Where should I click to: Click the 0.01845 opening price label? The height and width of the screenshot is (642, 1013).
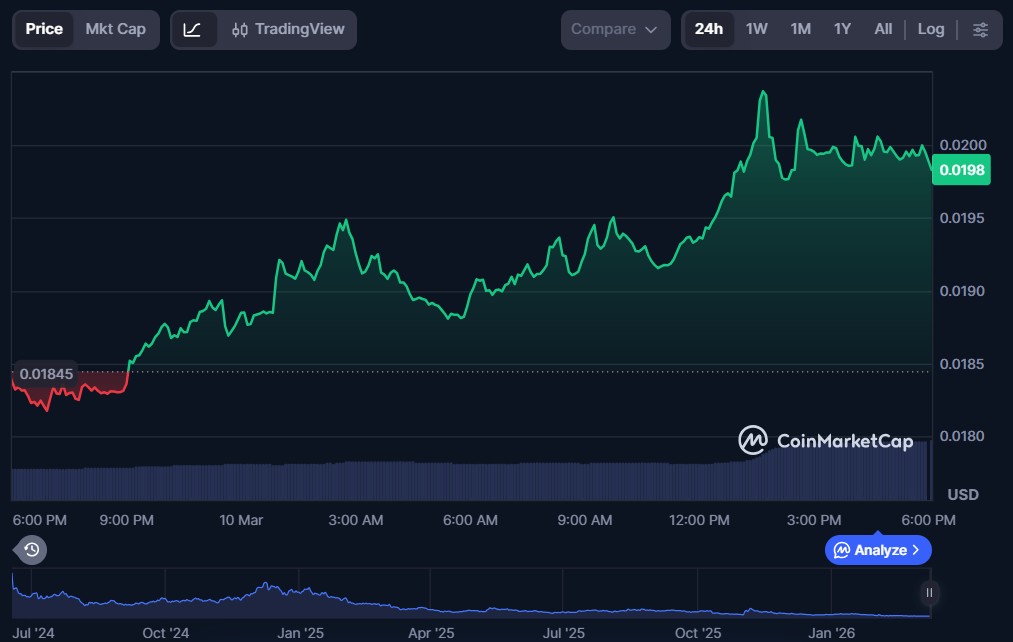[46, 374]
